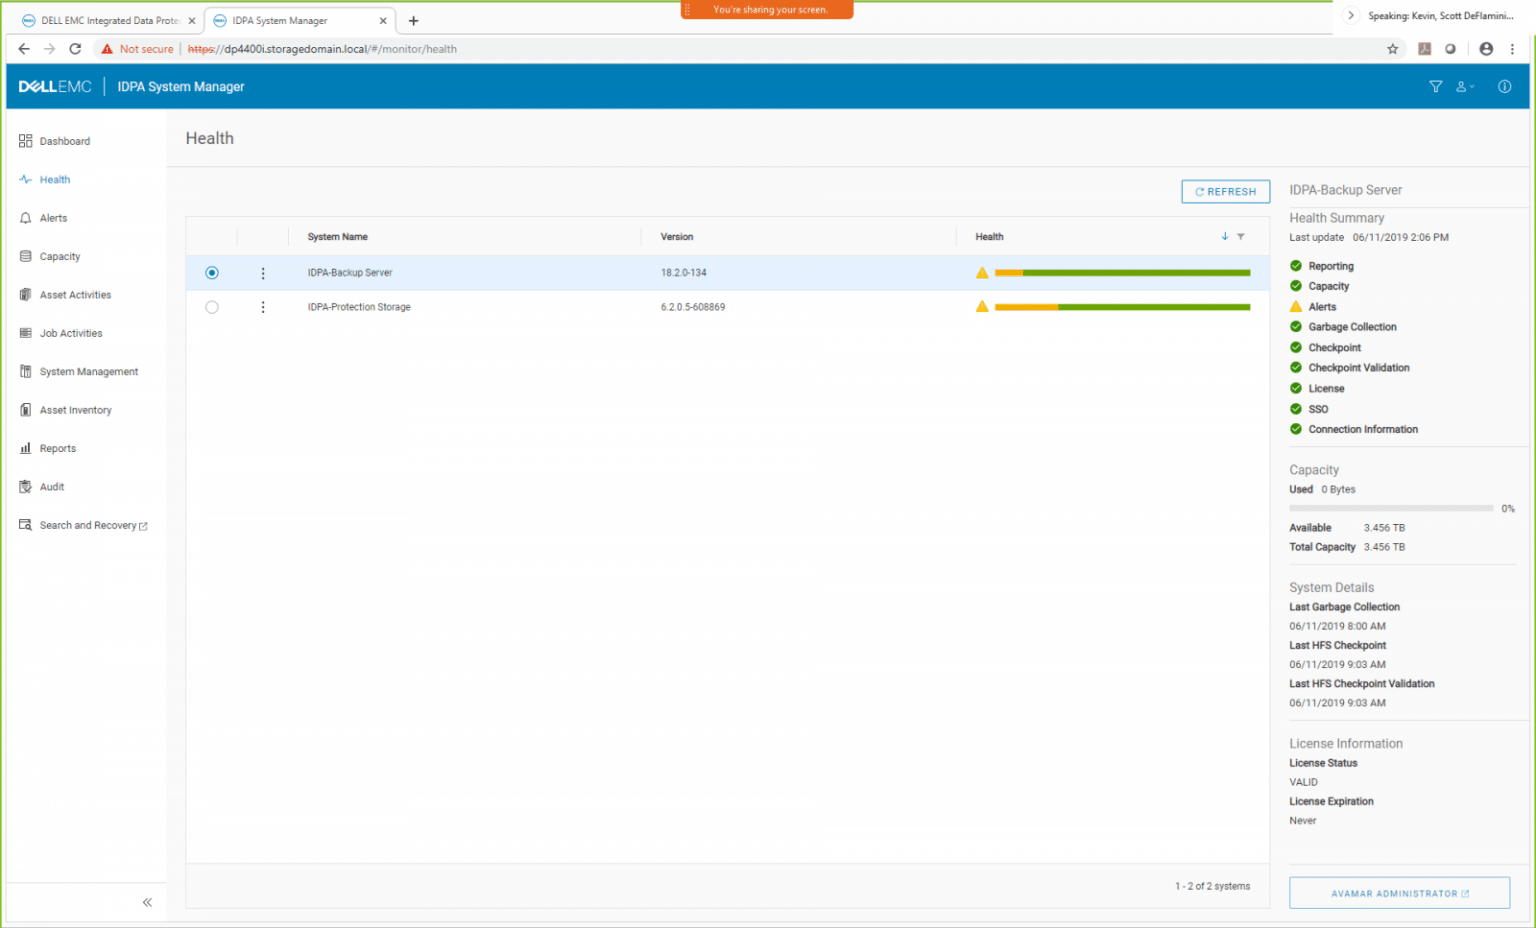Bookmark the page with the star icon
The width and height of the screenshot is (1536, 928).
click(x=1392, y=49)
